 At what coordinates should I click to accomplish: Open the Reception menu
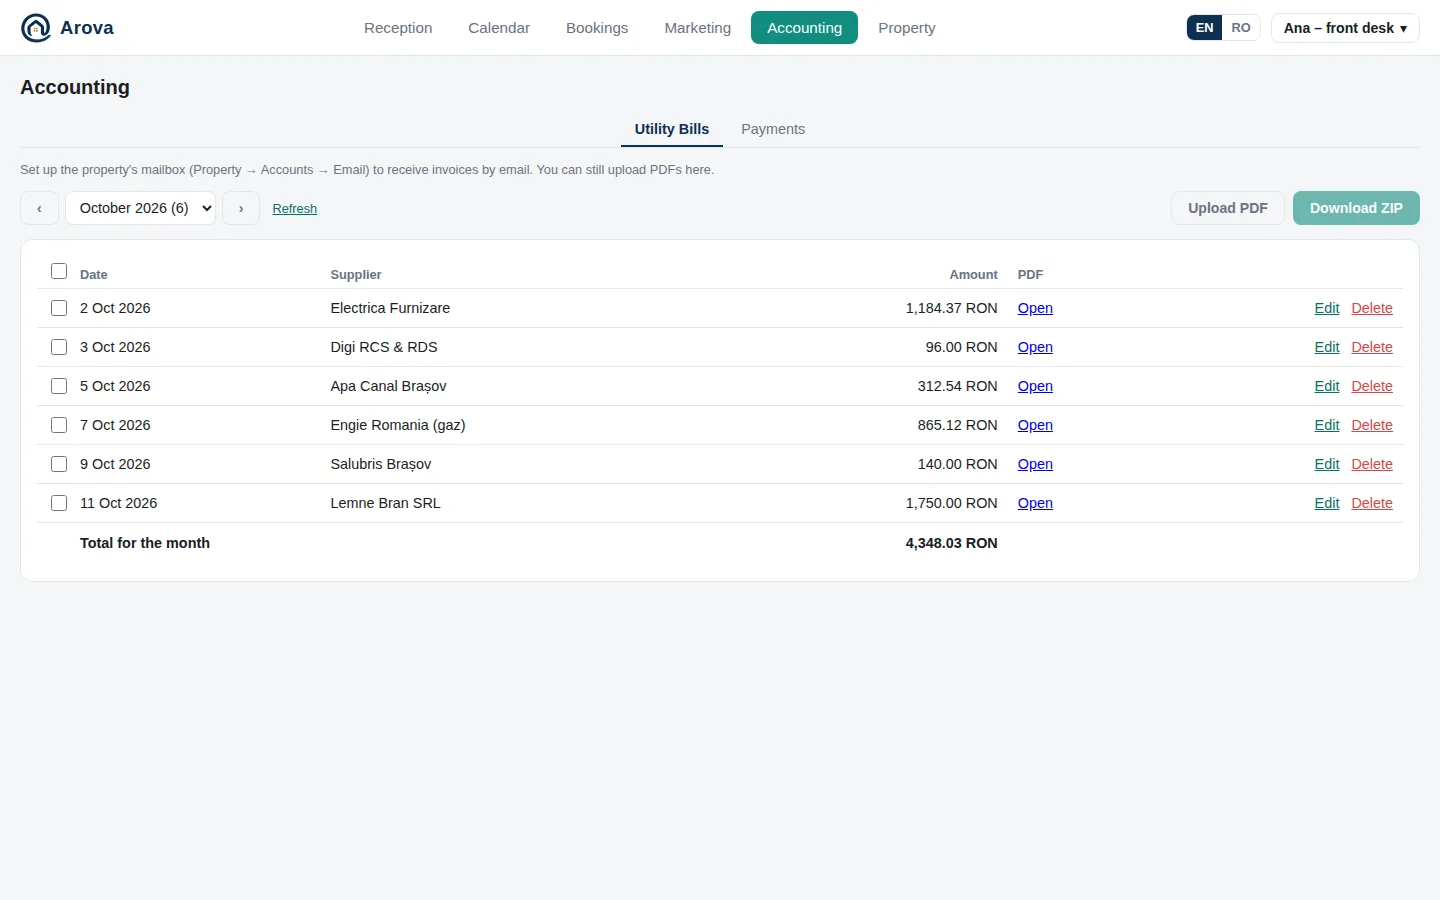click(398, 28)
